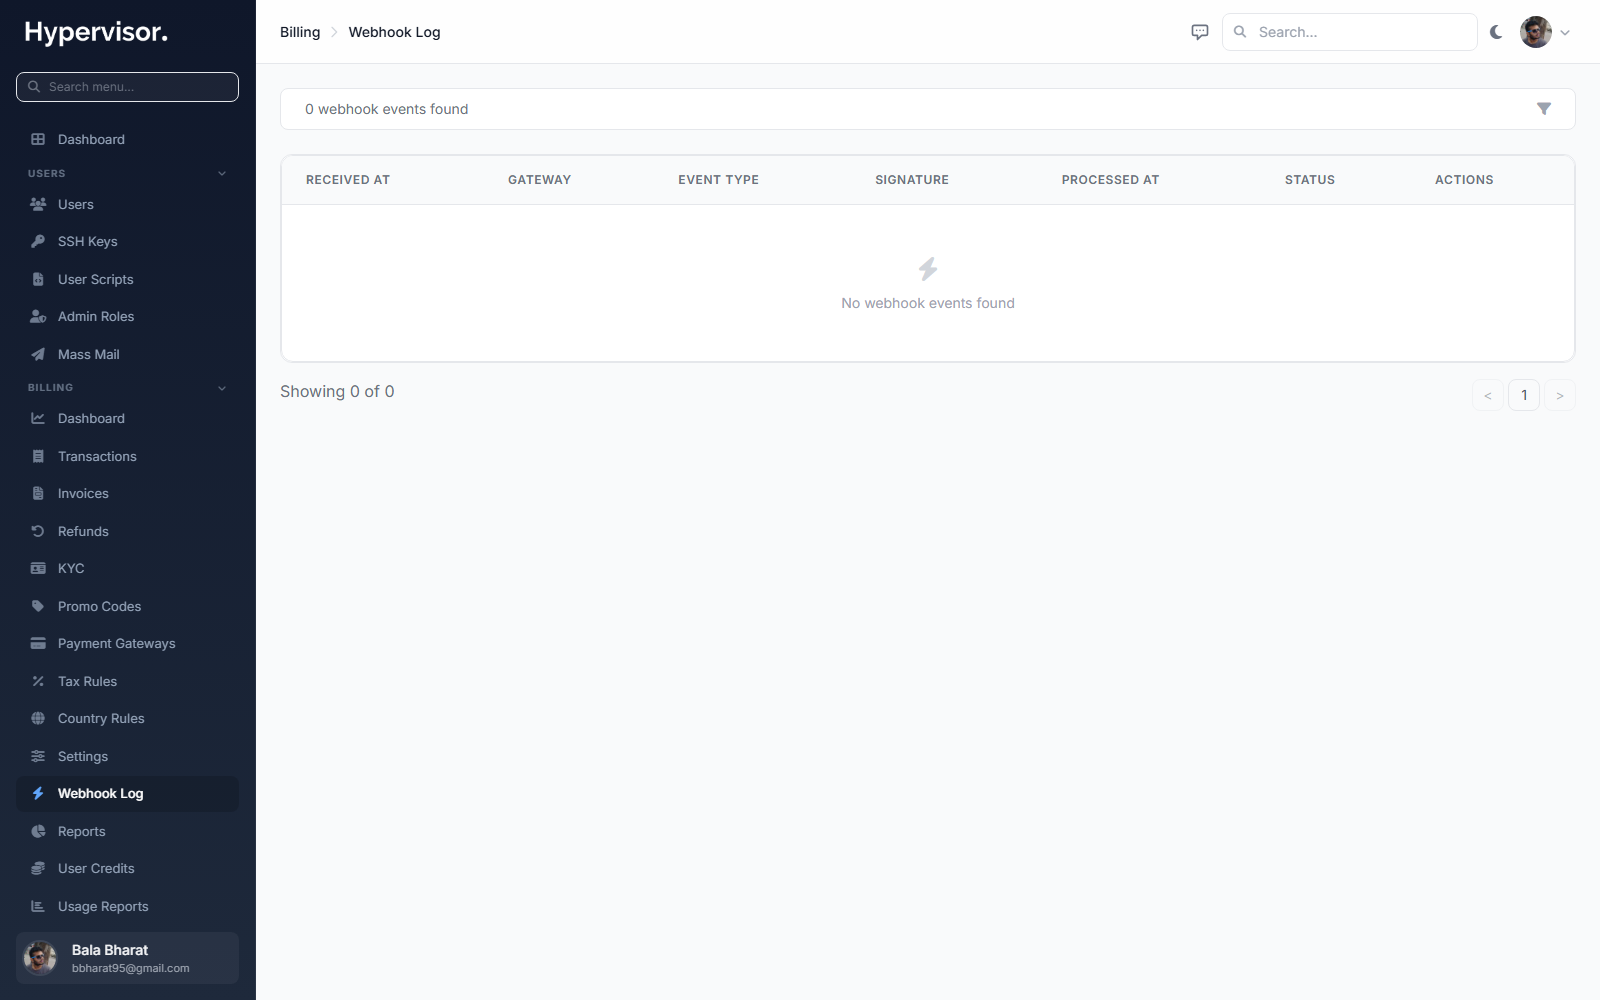Click the EVENT TYPE column header

click(718, 180)
